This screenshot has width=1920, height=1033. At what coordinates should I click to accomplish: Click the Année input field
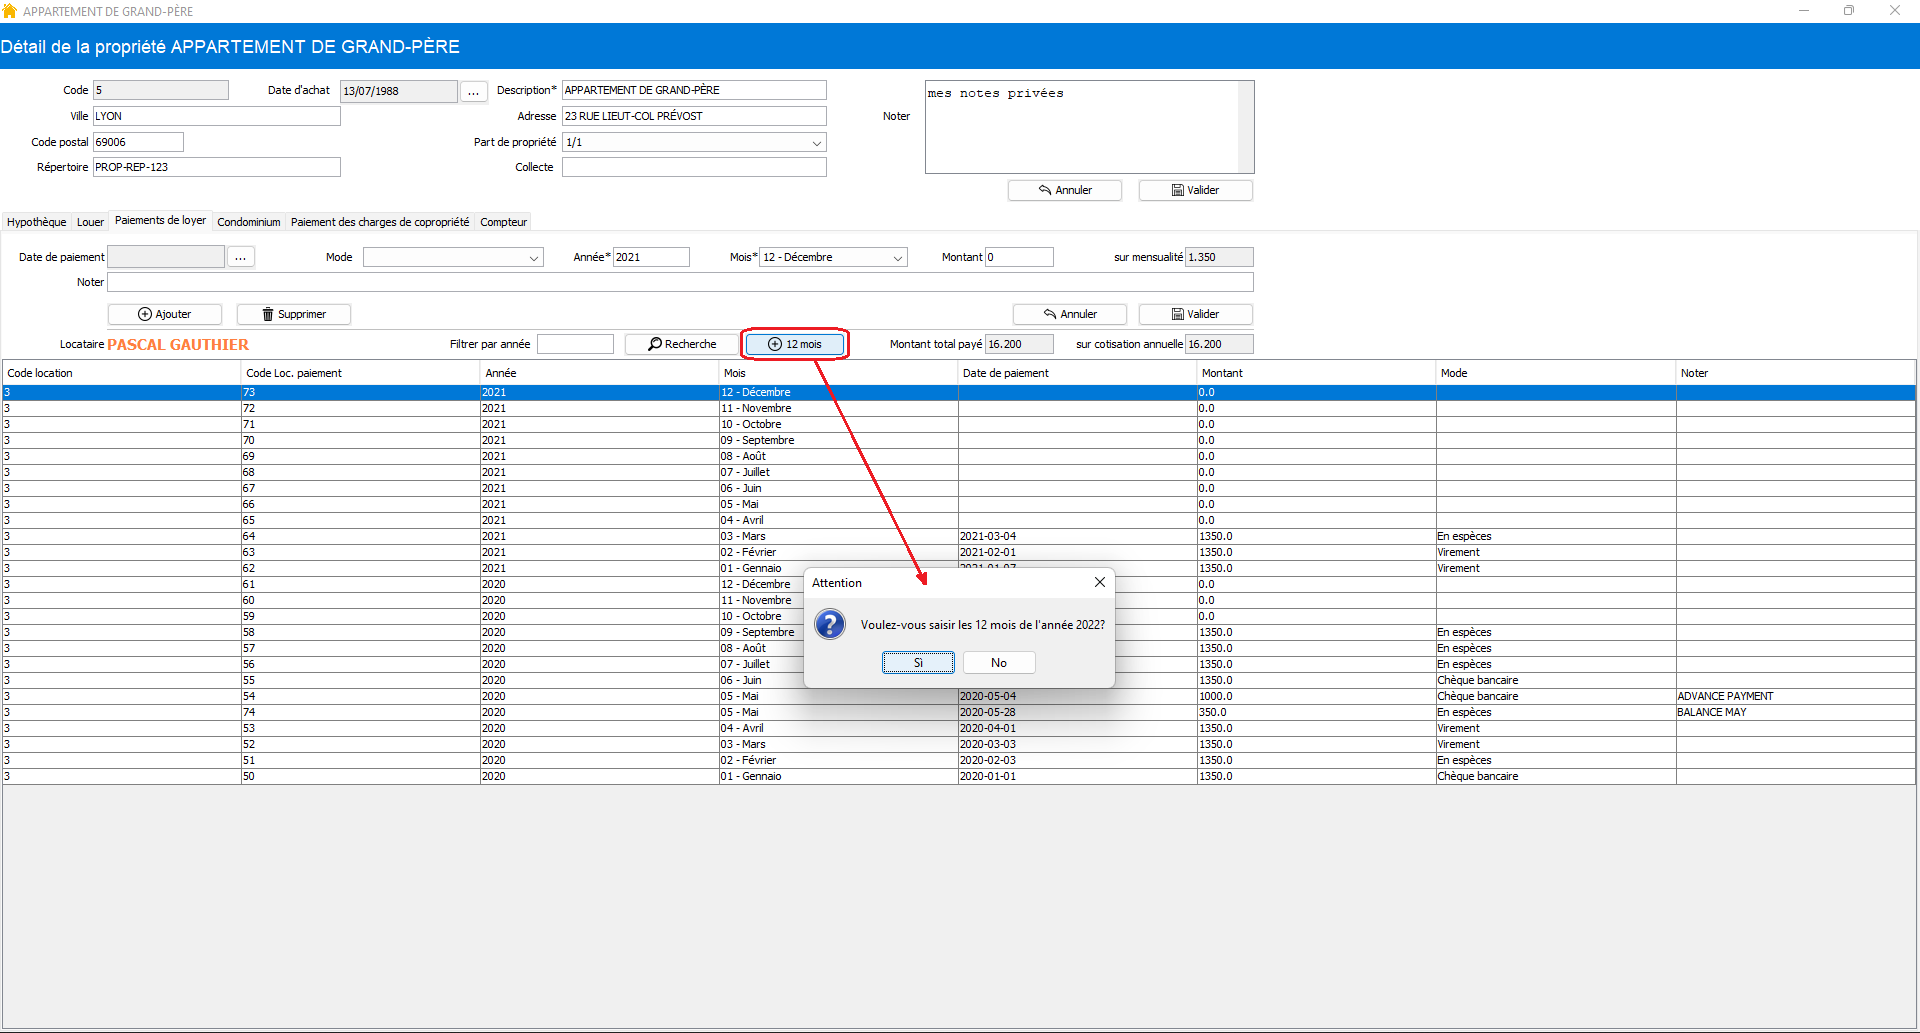pos(651,257)
